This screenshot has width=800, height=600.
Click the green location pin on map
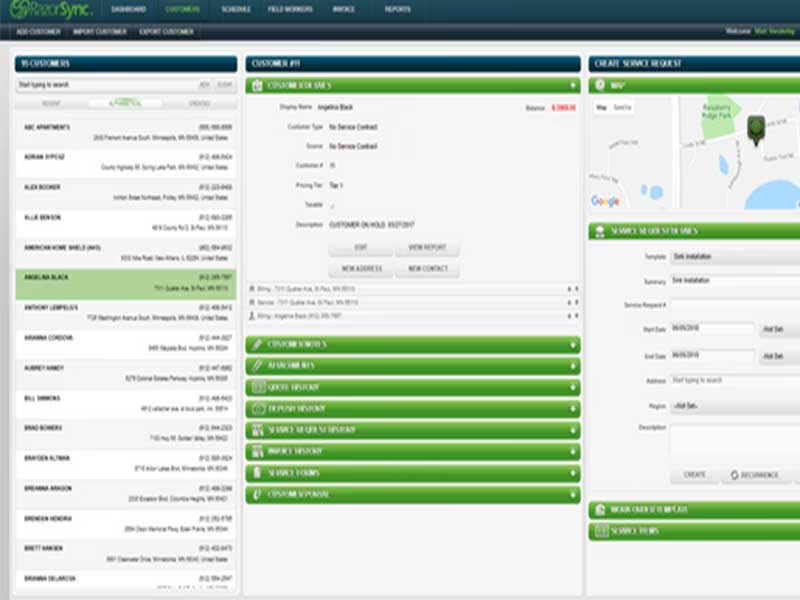(x=756, y=131)
